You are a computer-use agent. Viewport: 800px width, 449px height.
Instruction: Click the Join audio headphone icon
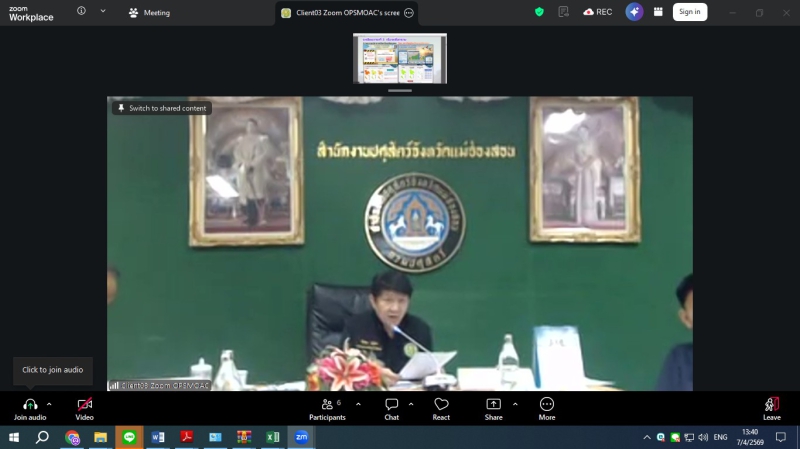(x=30, y=404)
